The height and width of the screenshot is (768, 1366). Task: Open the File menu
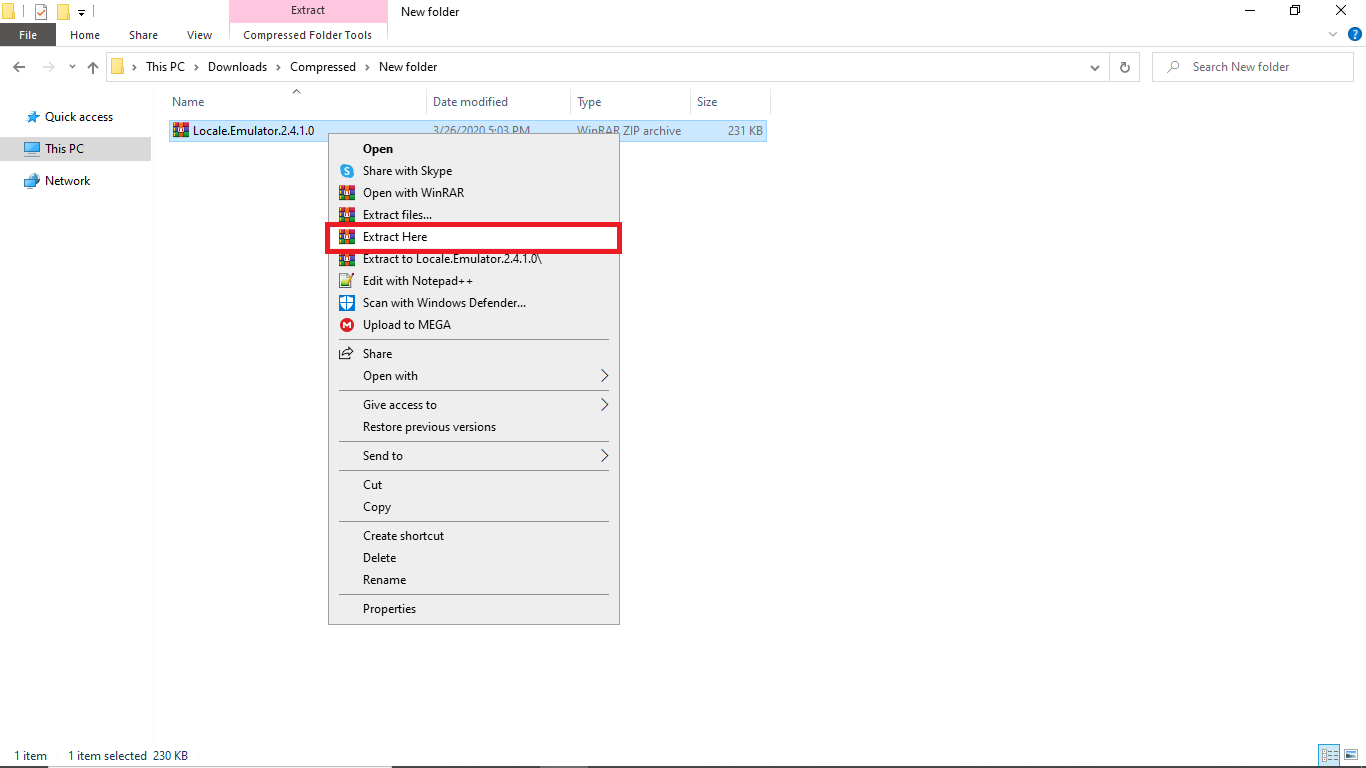tap(28, 35)
